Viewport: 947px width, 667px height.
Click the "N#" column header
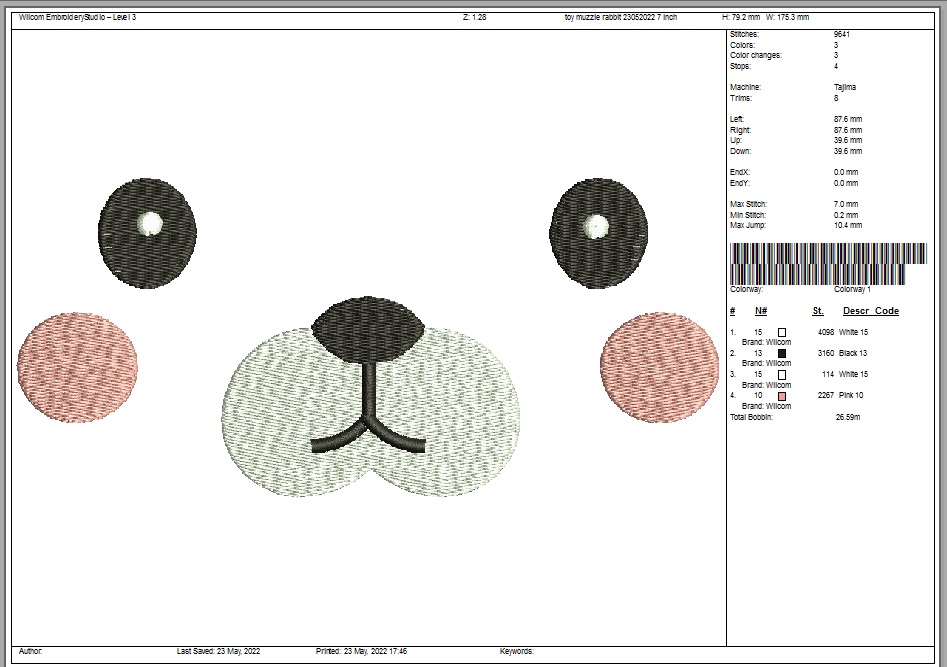coord(760,311)
